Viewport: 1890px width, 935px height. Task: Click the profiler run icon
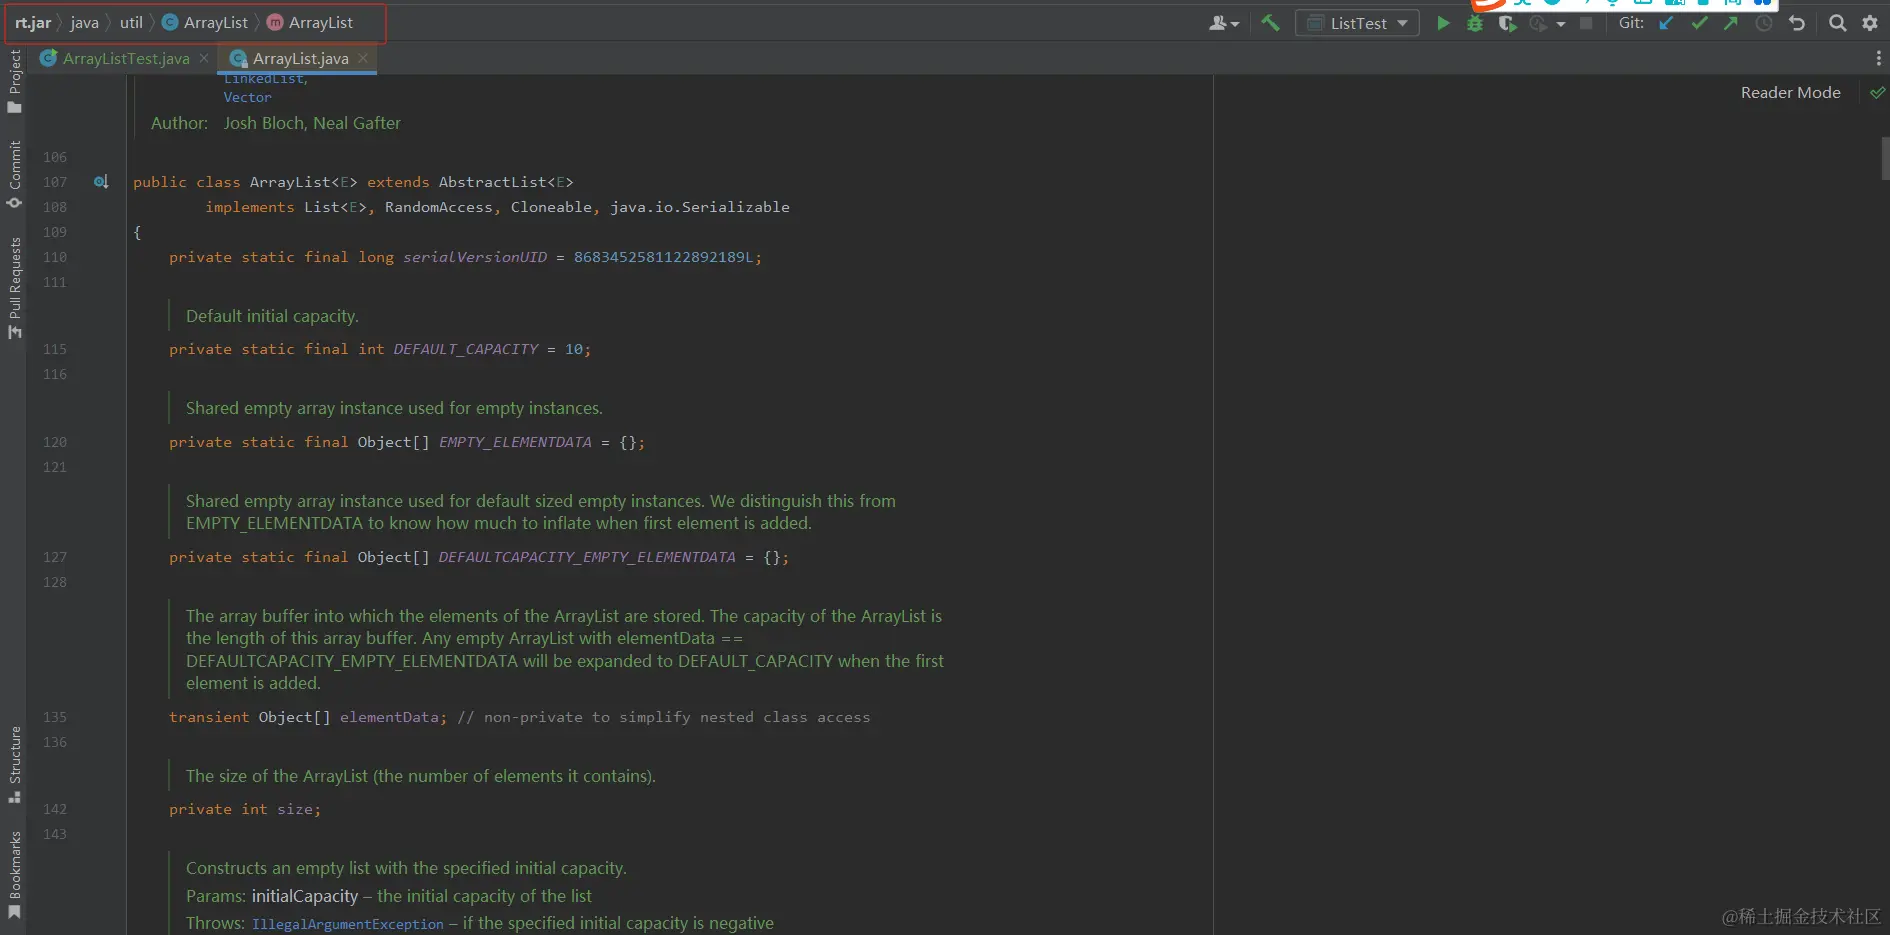point(1539,23)
